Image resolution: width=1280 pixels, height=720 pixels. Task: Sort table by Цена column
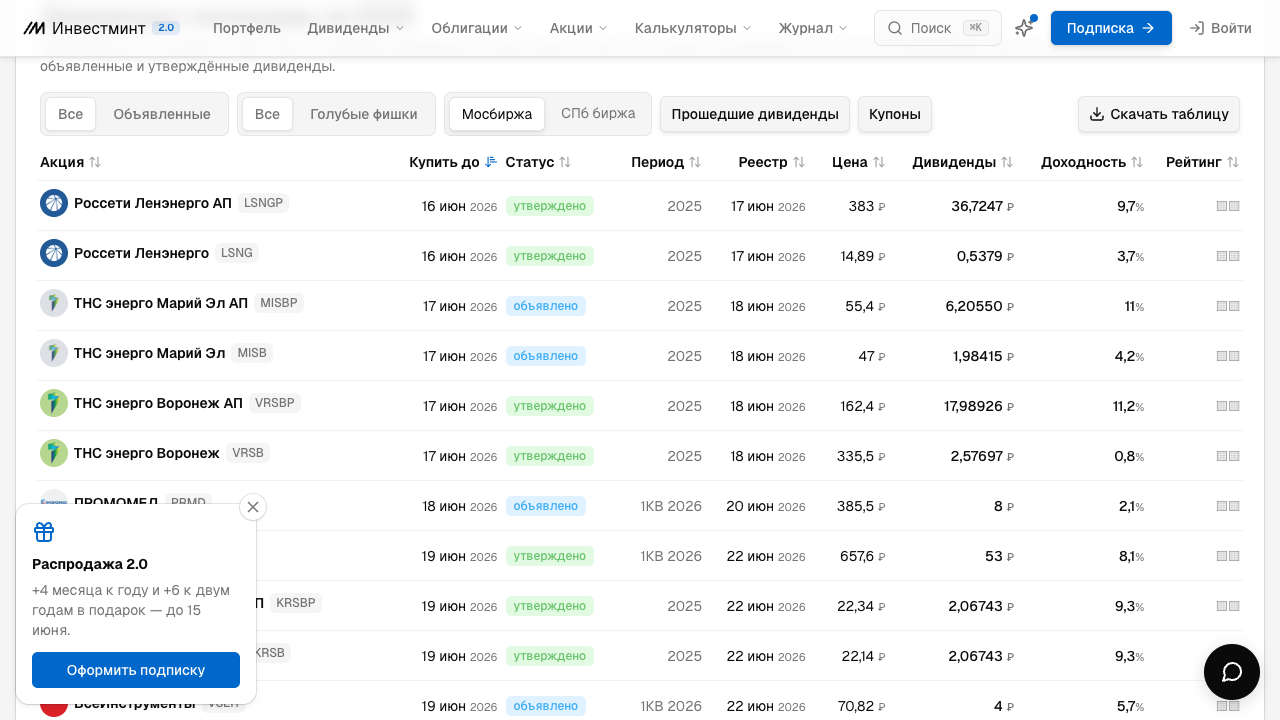click(x=859, y=162)
